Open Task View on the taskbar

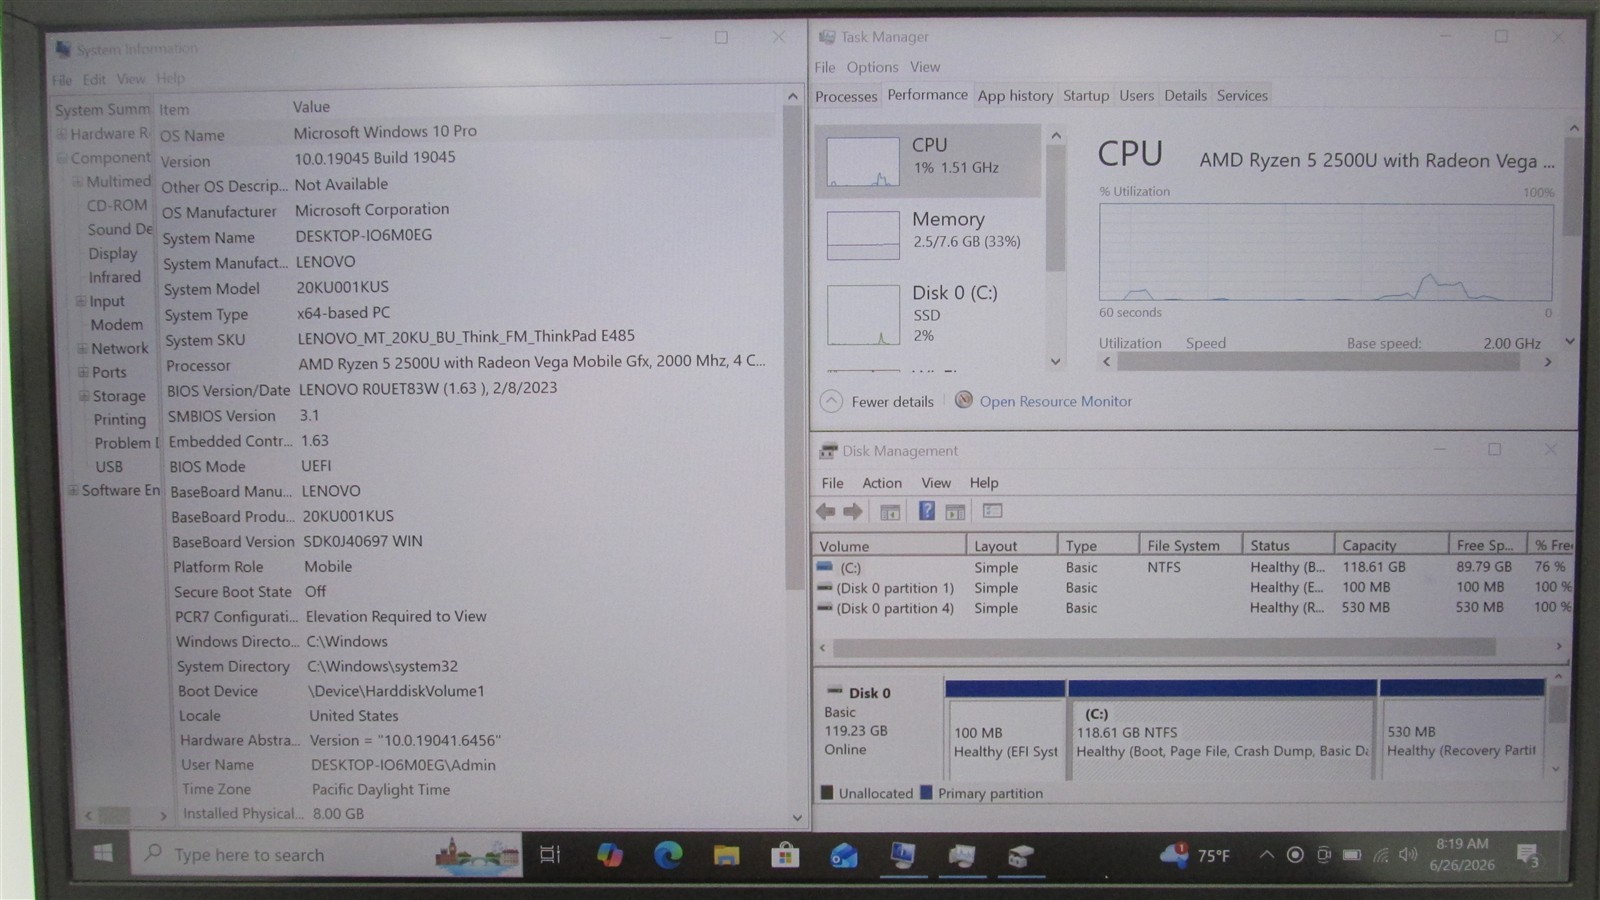[550, 855]
